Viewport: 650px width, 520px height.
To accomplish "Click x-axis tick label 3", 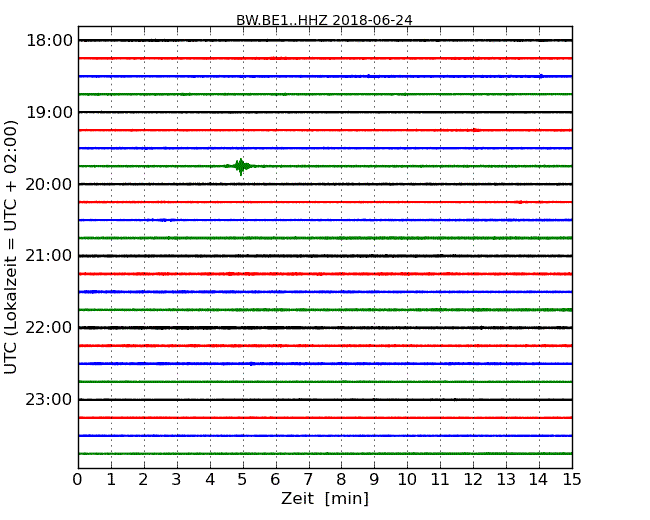I will click(177, 479).
